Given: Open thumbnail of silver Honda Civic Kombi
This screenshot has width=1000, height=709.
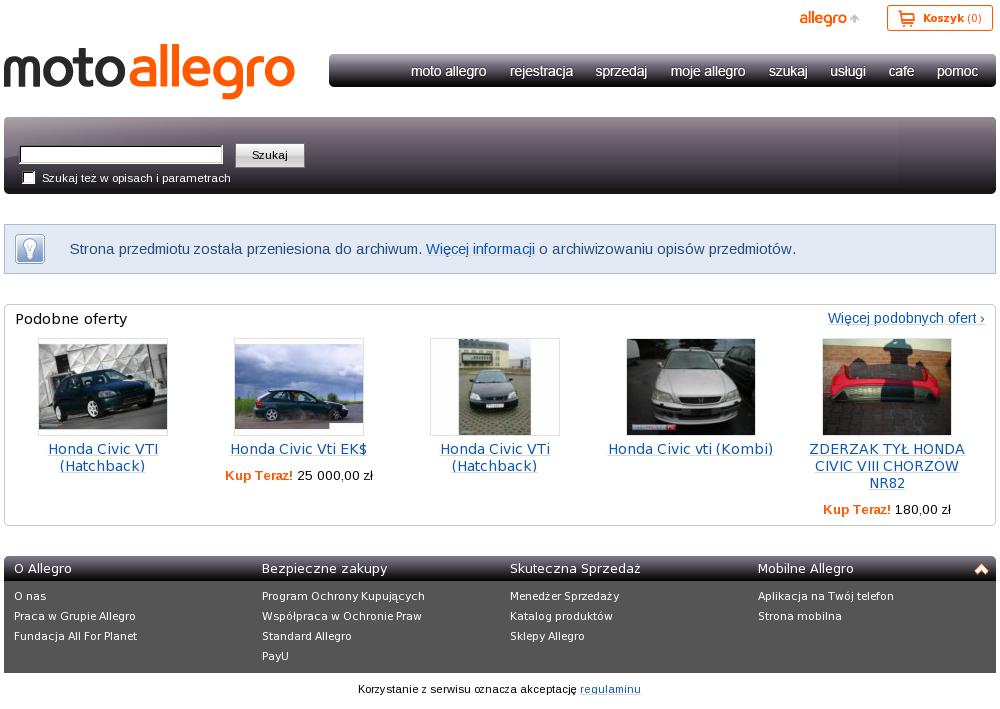Looking at the screenshot, I should click(691, 387).
